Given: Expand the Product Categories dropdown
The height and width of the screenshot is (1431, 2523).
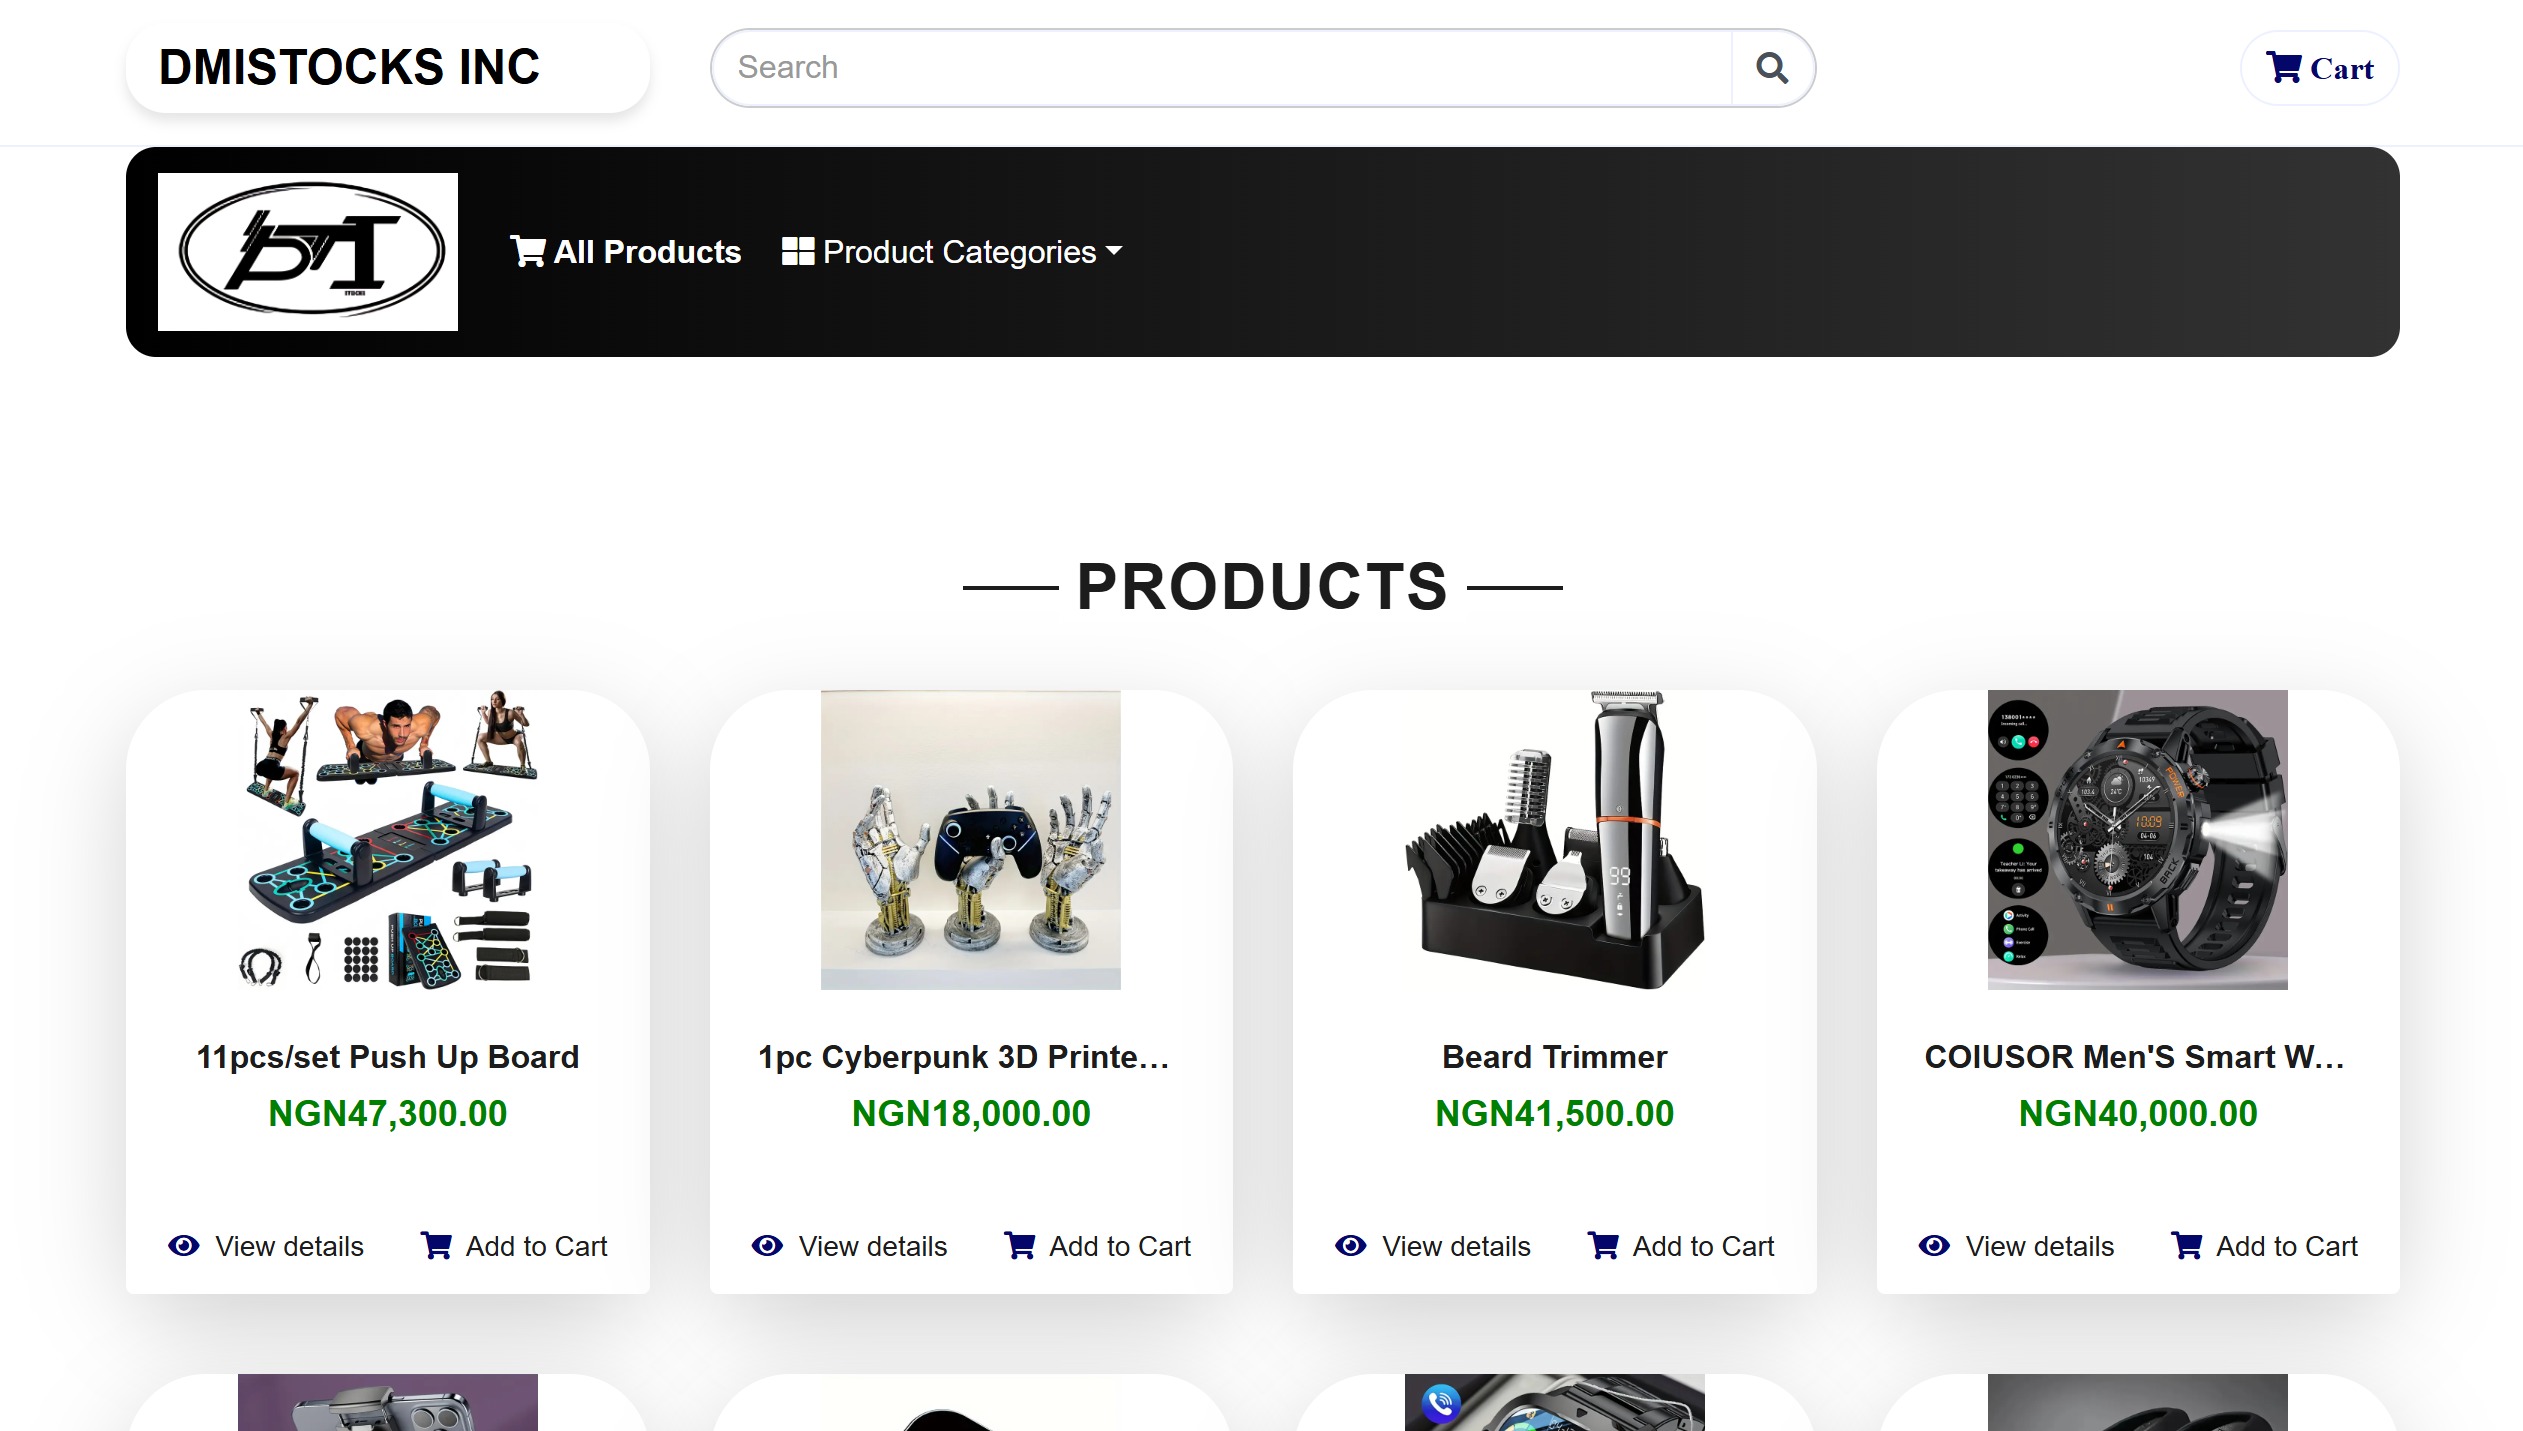Looking at the screenshot, I should [958, 252].
